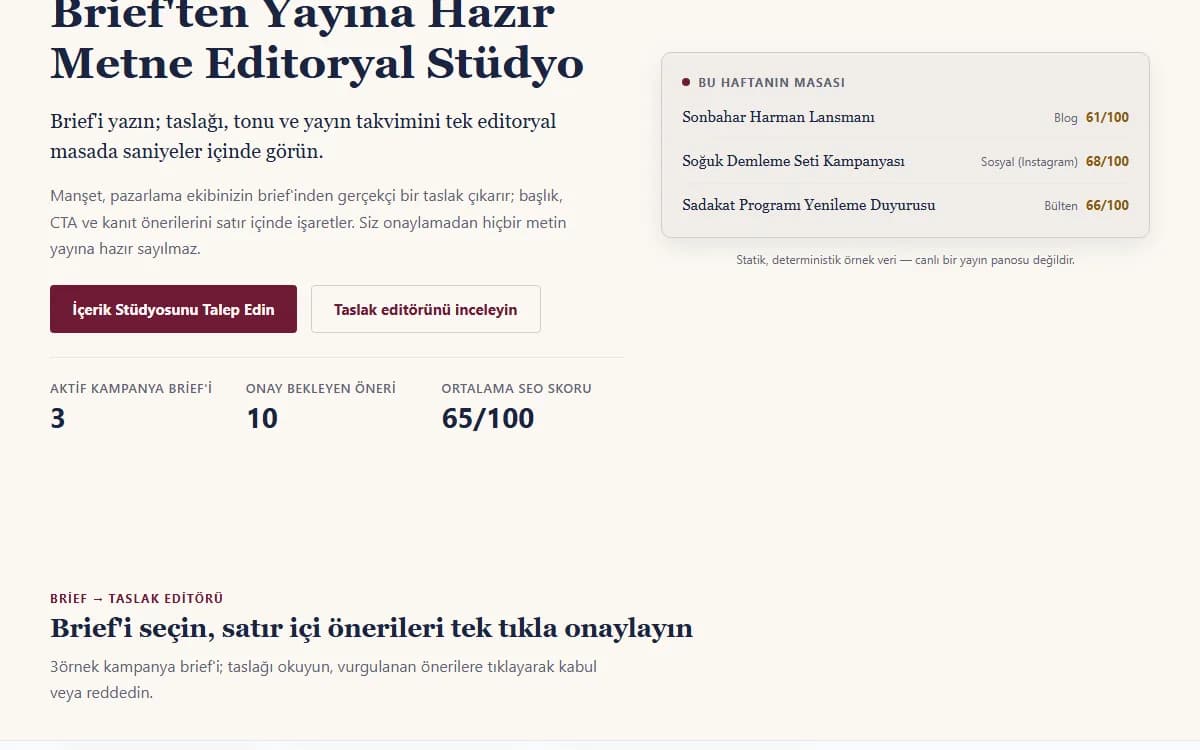Click the ONAY BEKLEYEN ÖNERİ stat label
1200x750 pixels.
pos(321,388)
